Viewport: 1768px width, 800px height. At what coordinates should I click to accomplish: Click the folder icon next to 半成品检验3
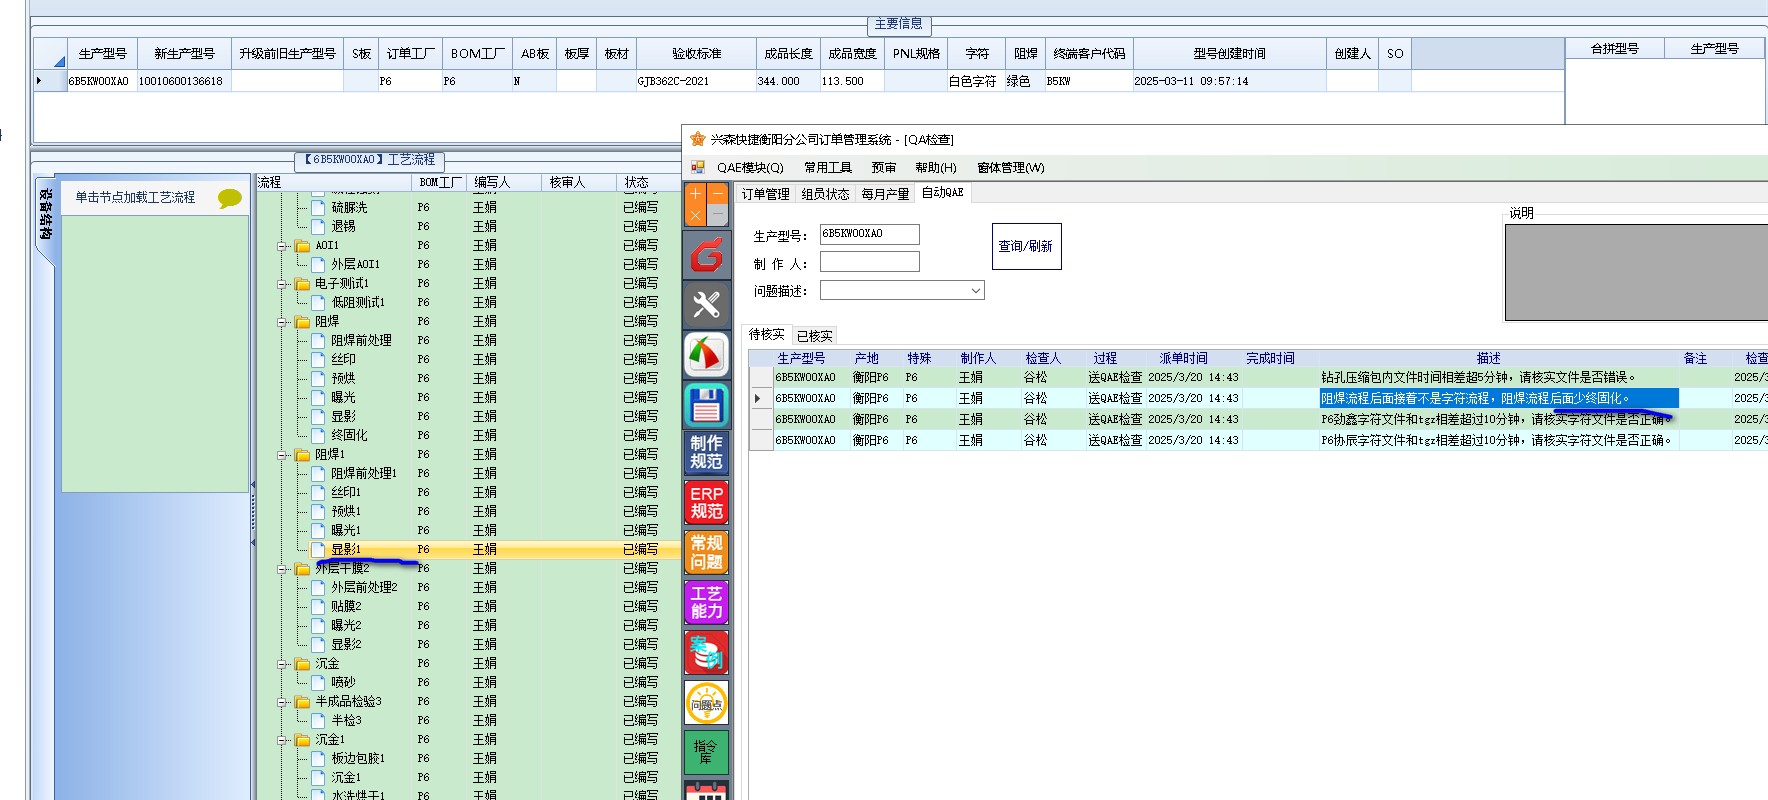pyautogui.click(x=302, y=701)
